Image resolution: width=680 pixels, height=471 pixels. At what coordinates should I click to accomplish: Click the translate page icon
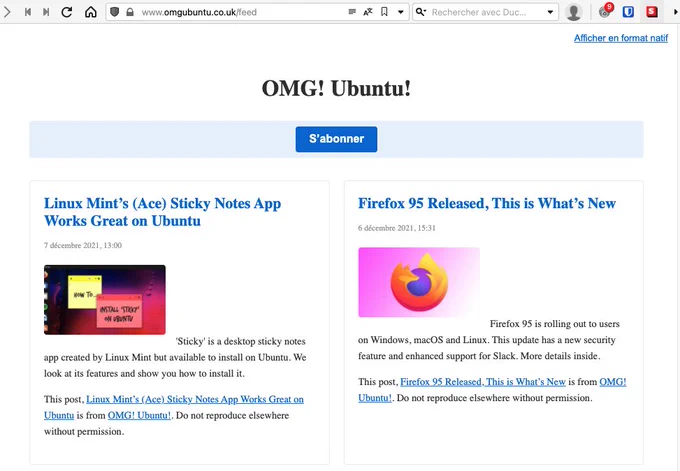[x=368, y=12]
